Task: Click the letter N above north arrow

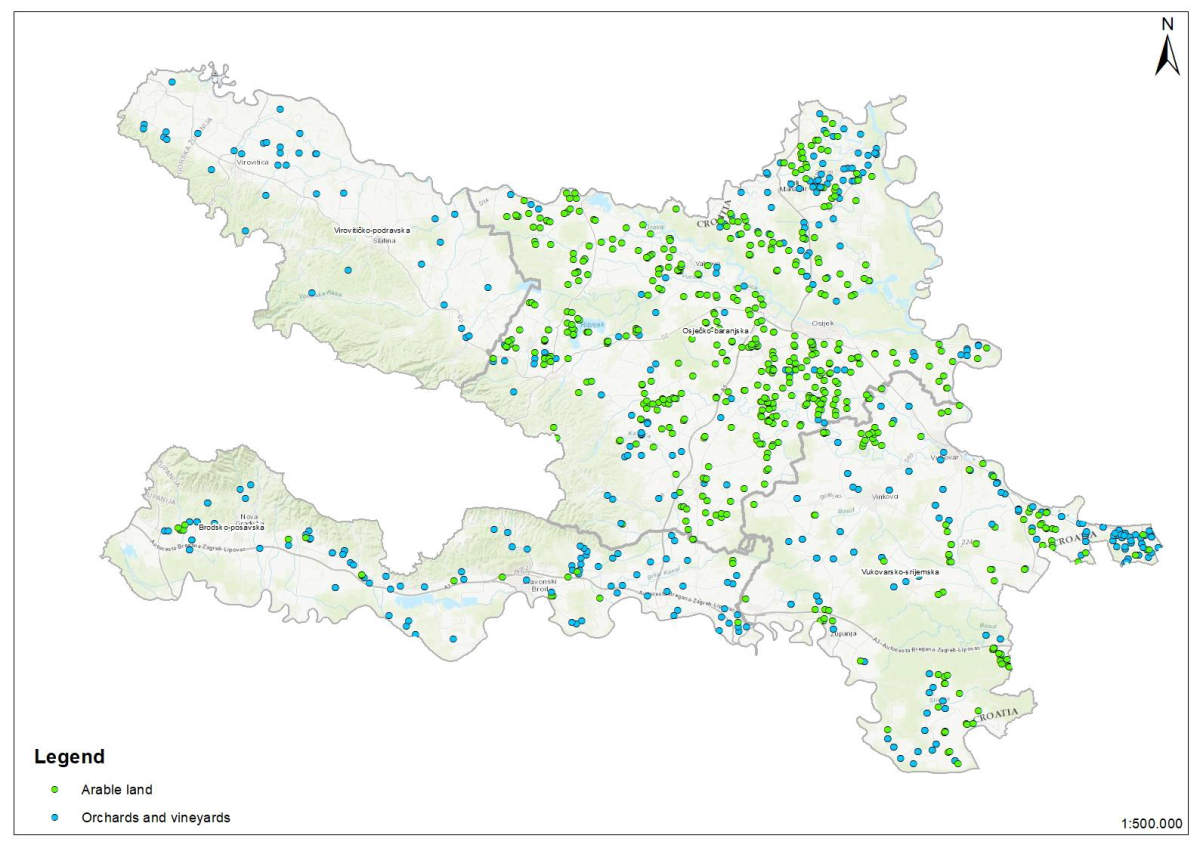Action: [1166, 23]
